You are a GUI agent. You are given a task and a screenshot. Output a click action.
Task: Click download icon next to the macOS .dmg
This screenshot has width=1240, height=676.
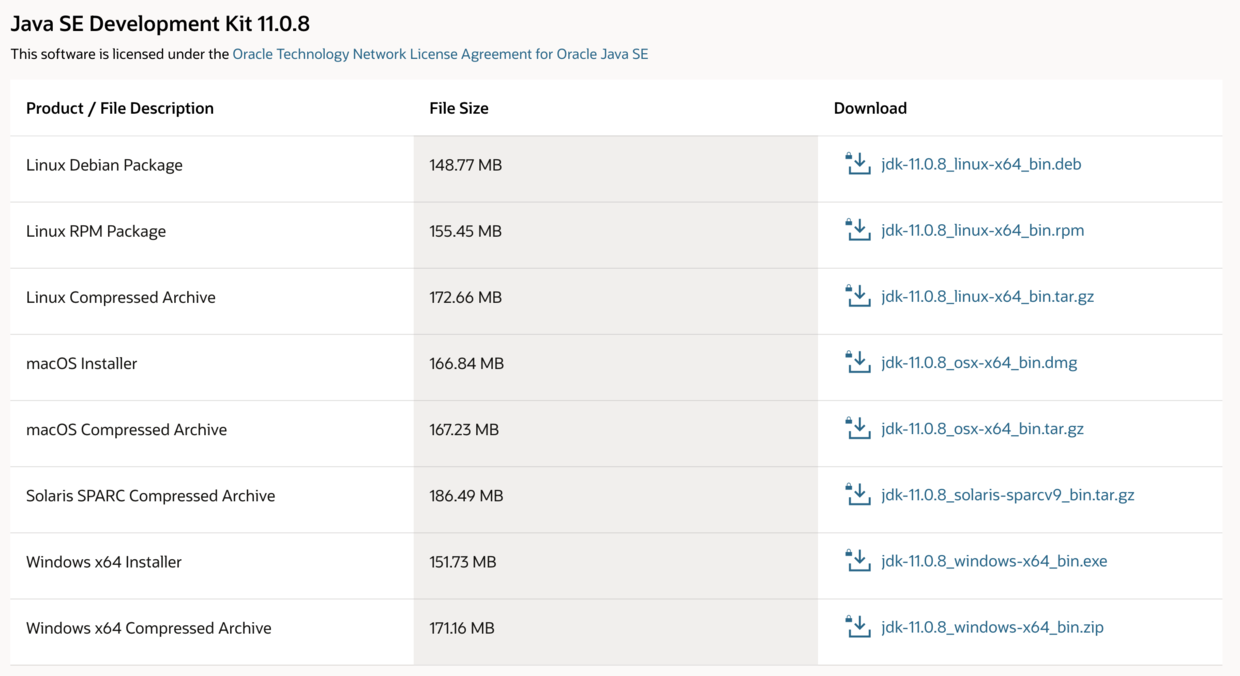tap(858, 362)
